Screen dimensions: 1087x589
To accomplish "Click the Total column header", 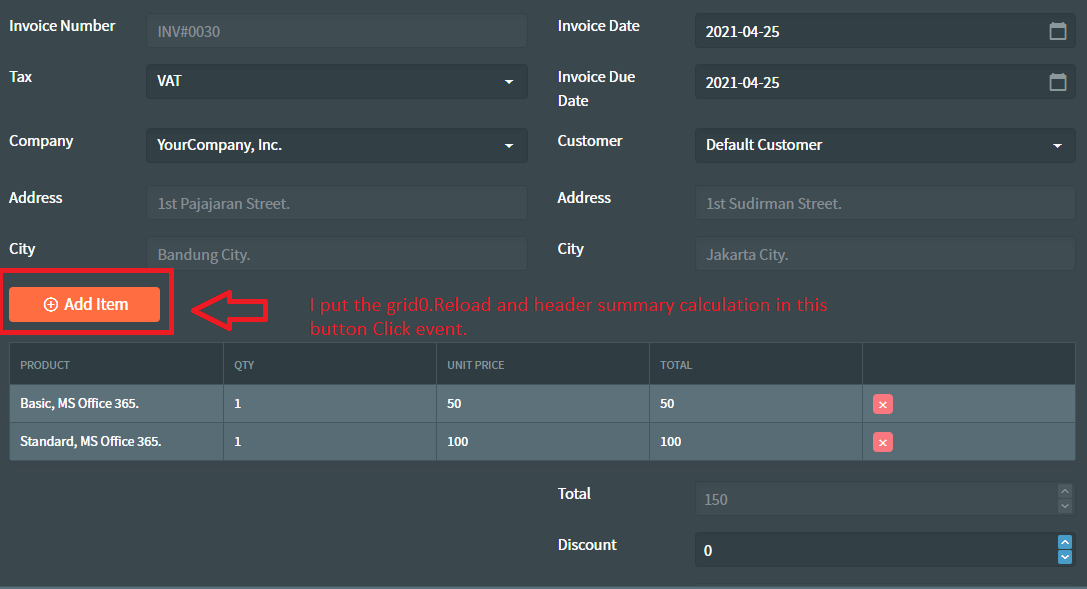I will (x=756, y=364).
